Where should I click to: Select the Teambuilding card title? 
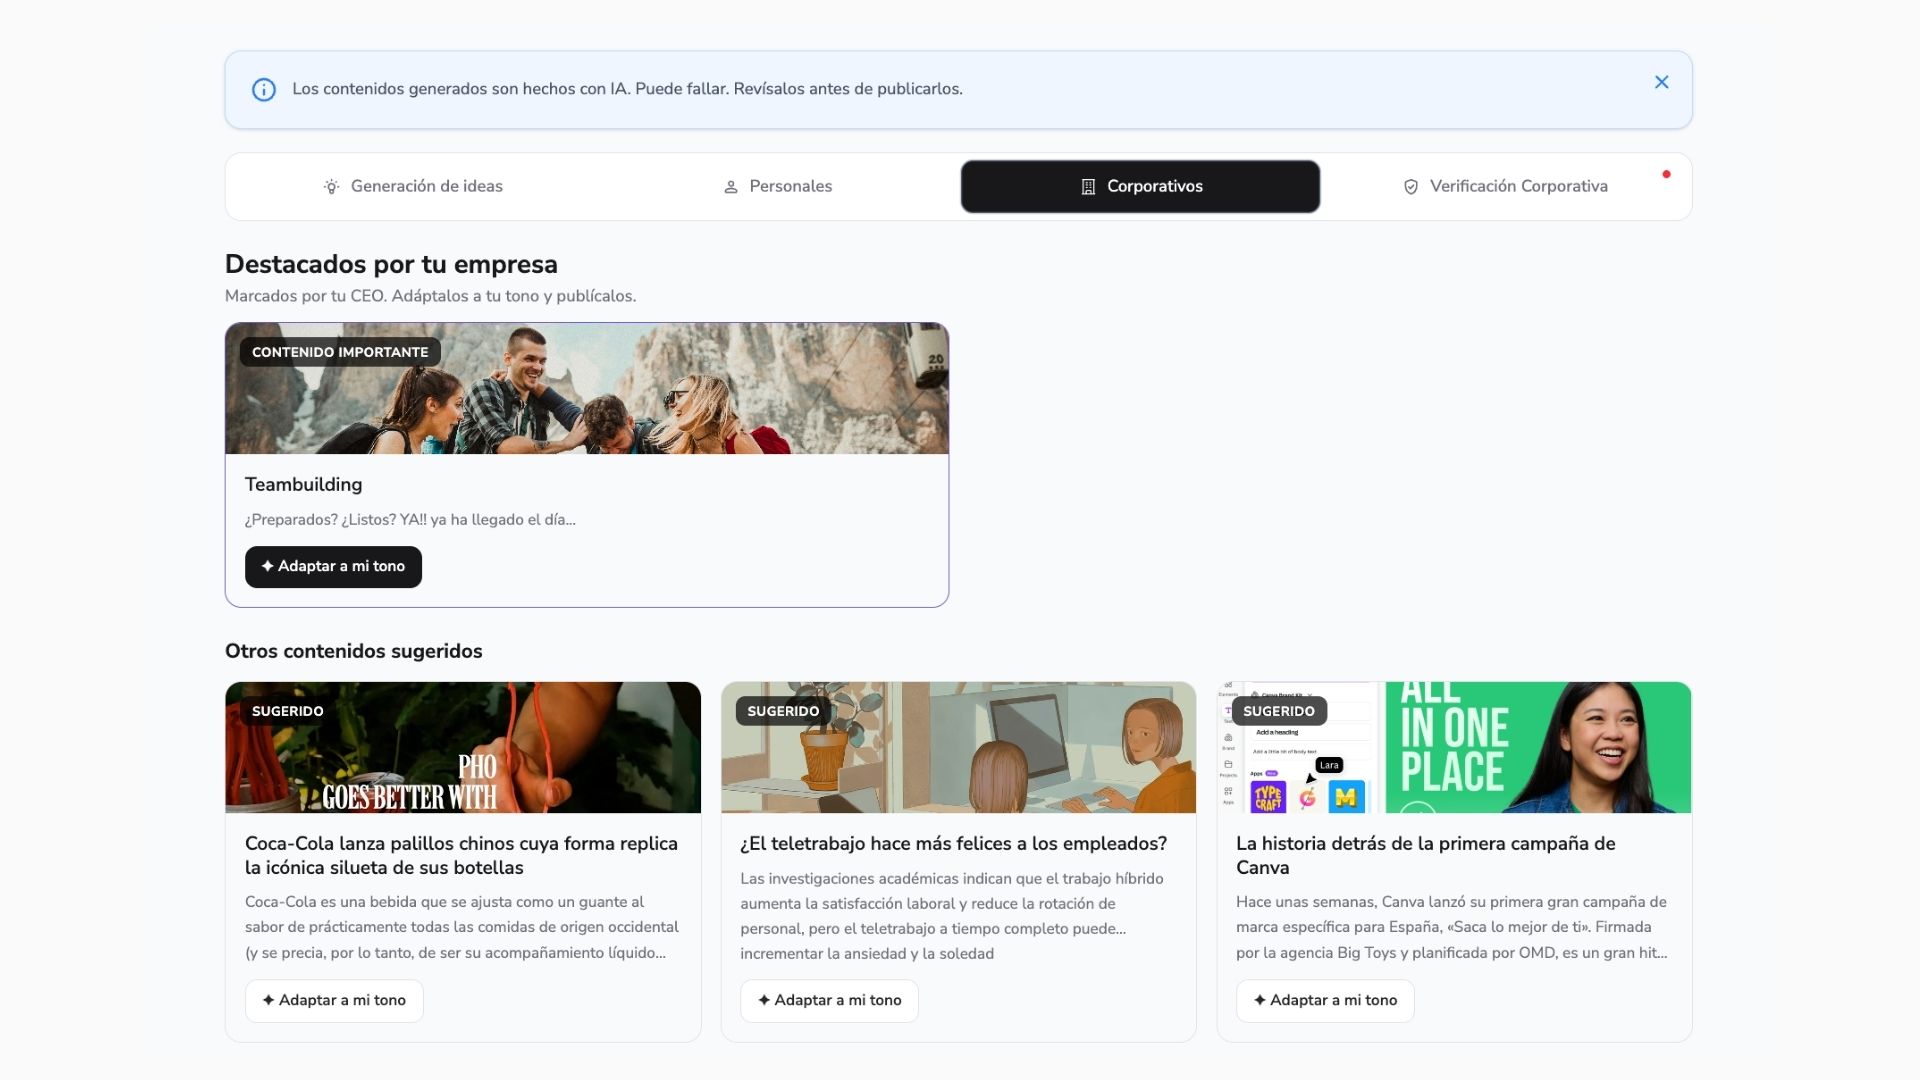coord(304,484)
